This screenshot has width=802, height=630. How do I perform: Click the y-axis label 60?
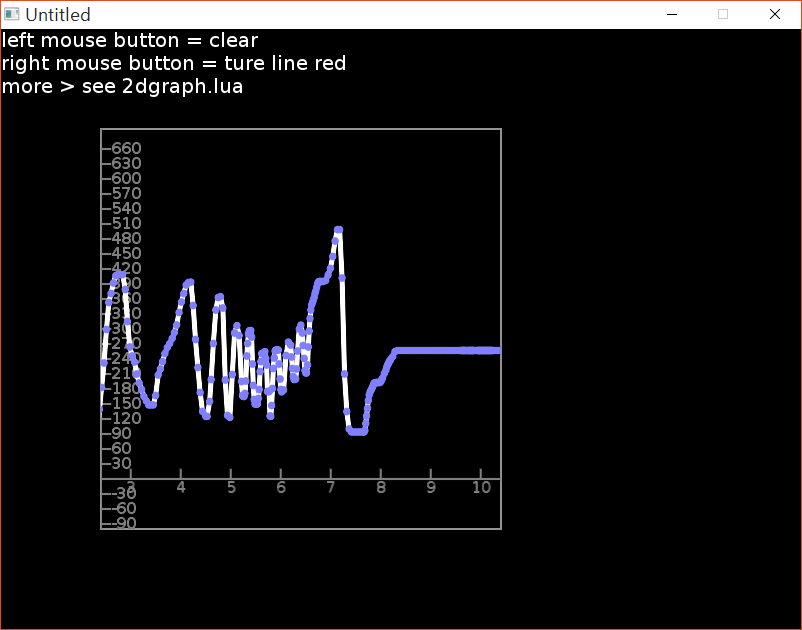[x=121, y=448]
